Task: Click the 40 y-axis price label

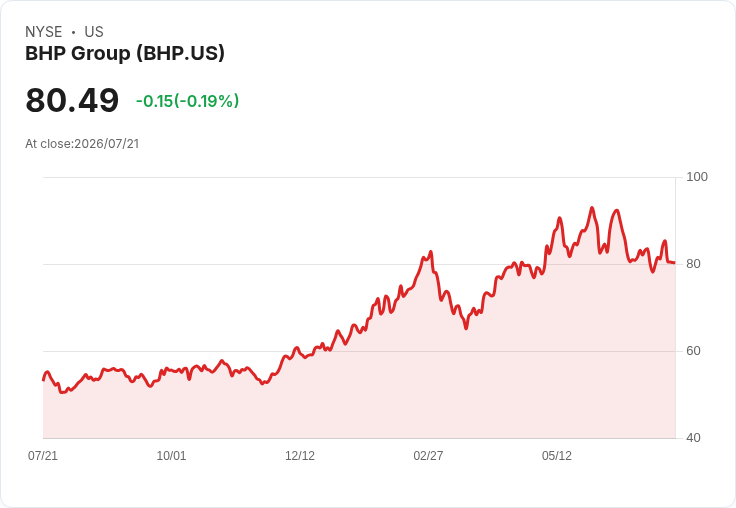Action: pyautogui.click(x=693, y=438)
